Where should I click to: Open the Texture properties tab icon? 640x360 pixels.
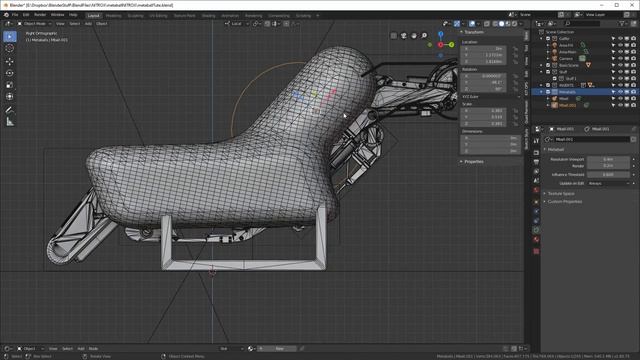pyautogui.click(x=536, y=251)
